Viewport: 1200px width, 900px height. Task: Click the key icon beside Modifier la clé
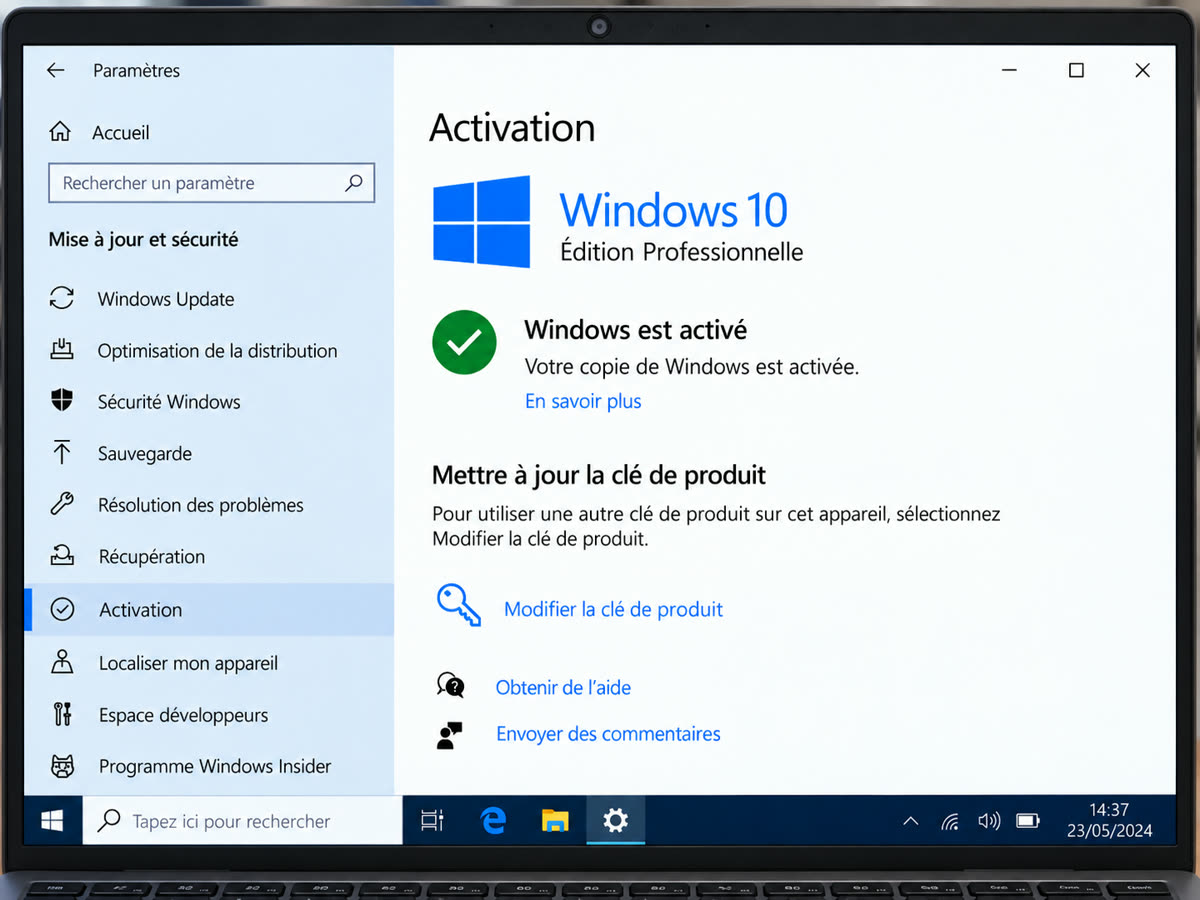(x=459, y=605)
